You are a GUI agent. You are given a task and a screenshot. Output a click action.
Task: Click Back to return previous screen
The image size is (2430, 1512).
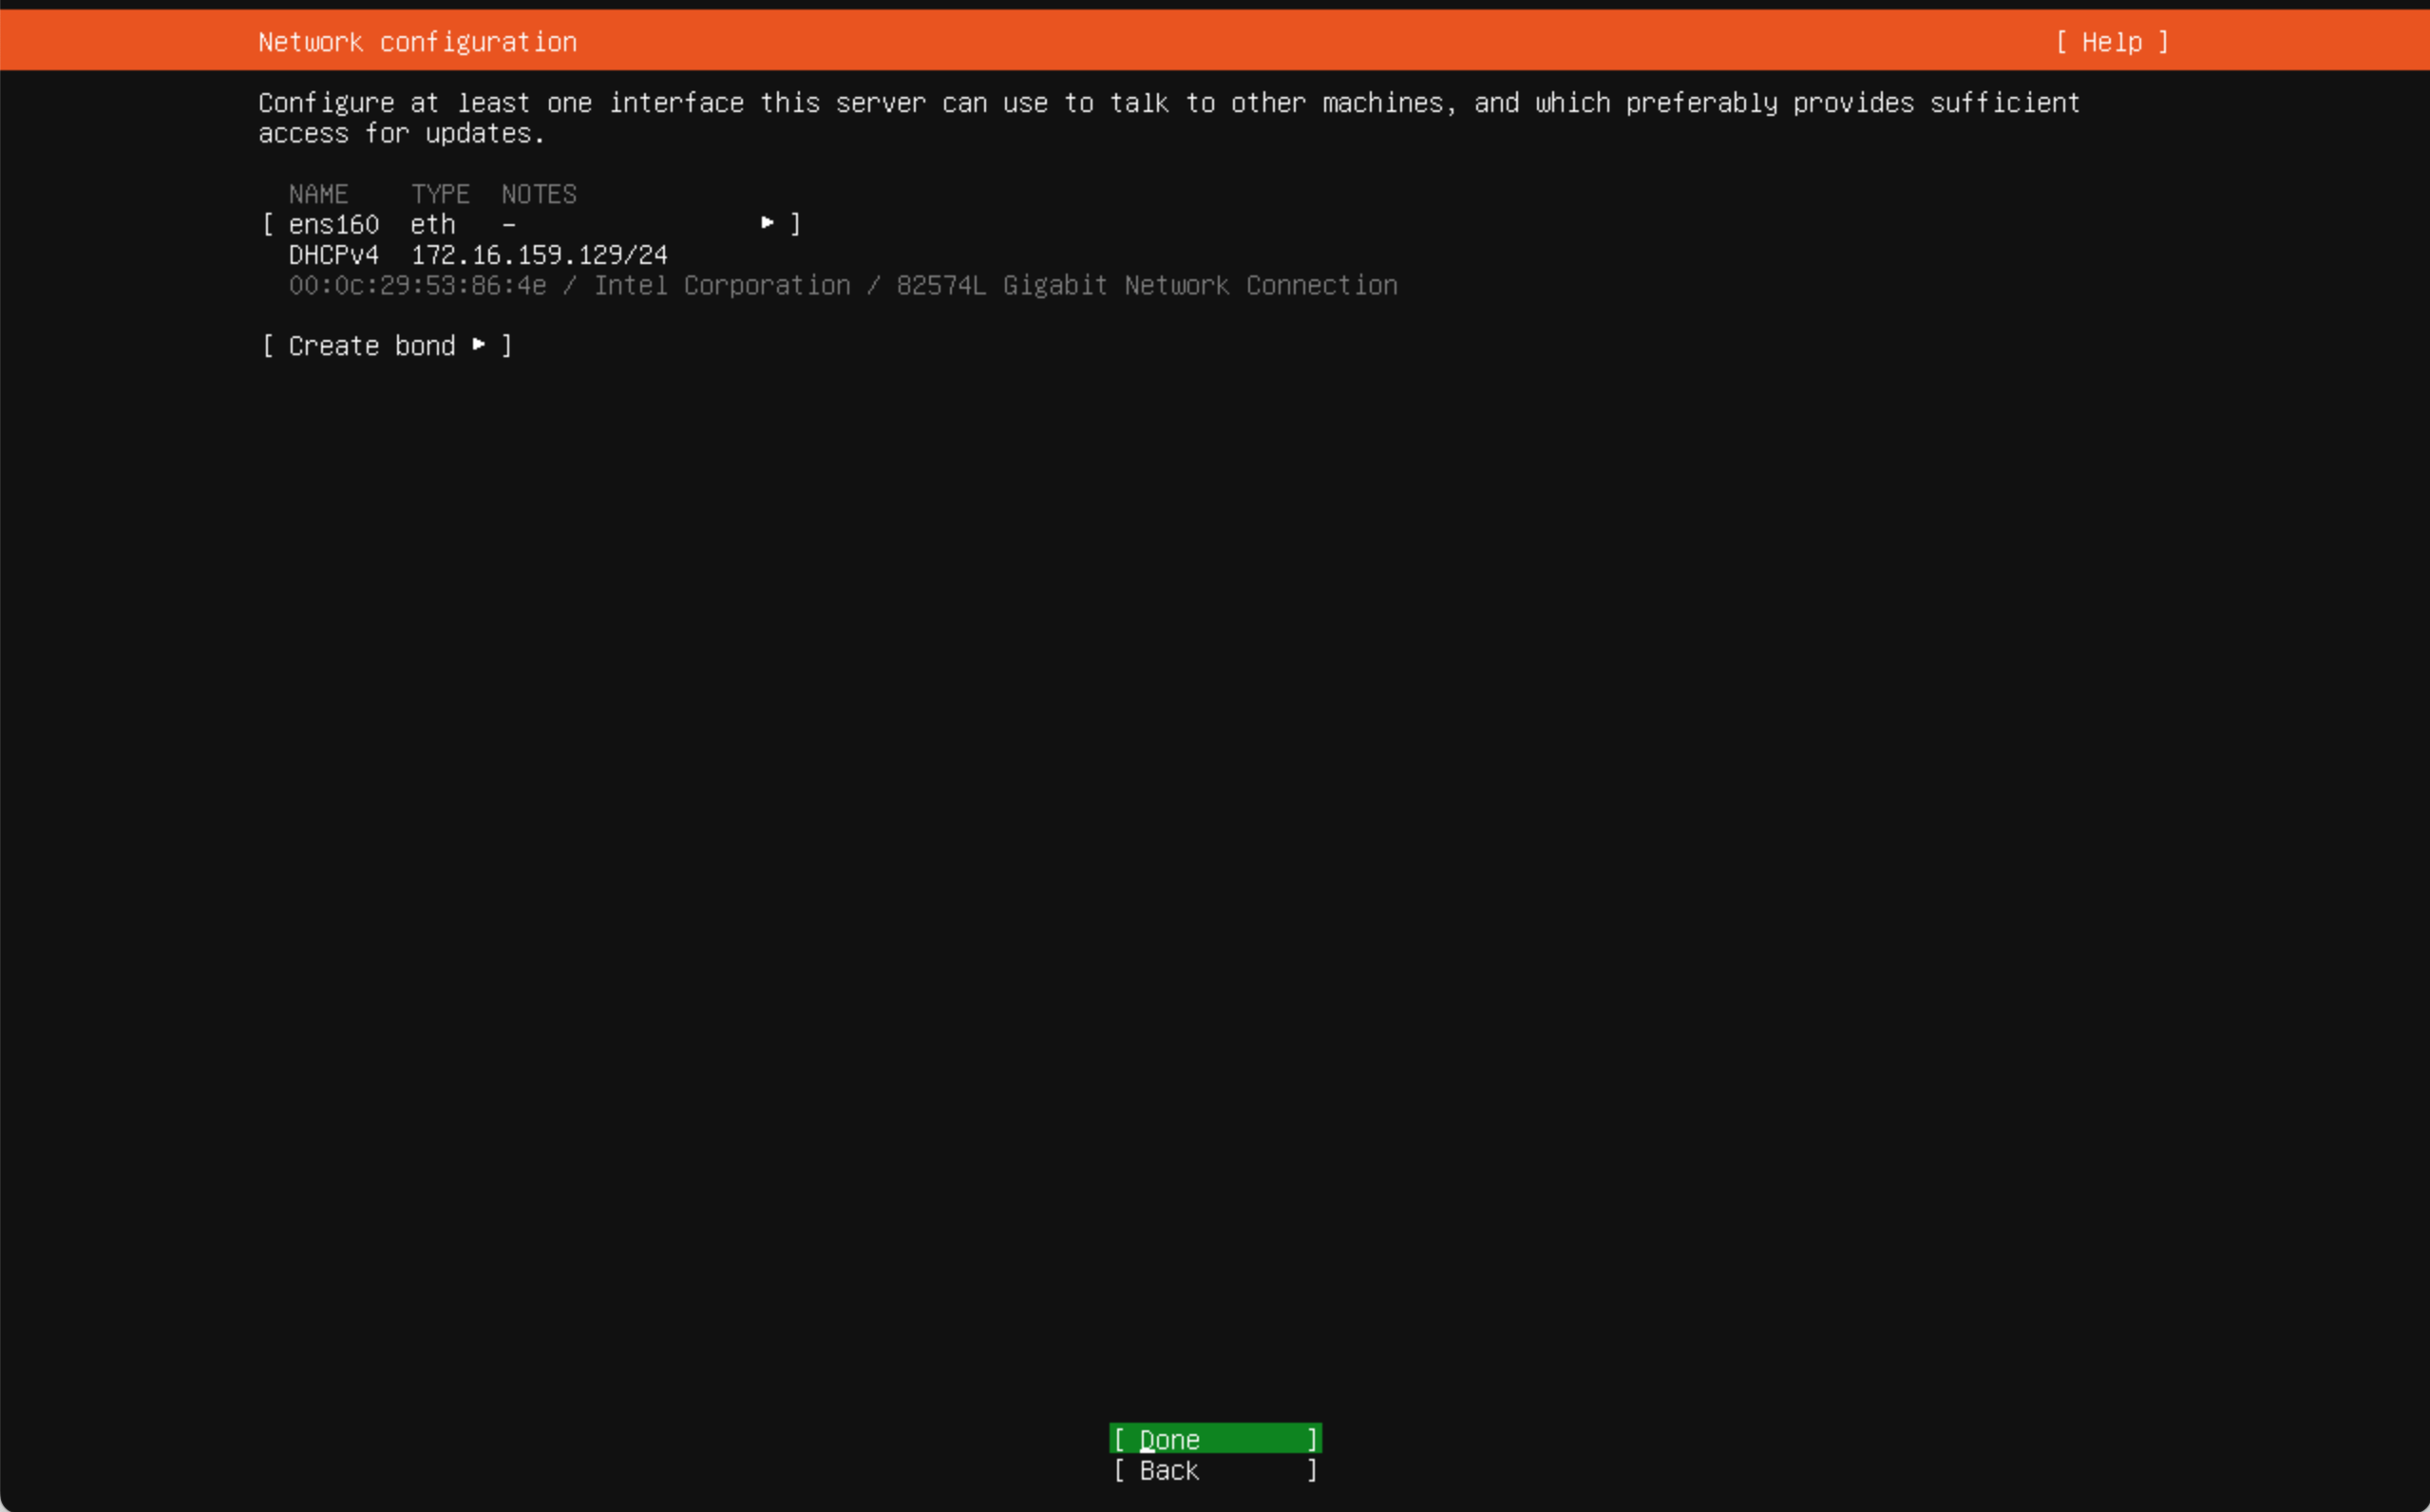pyautogui.click(x=1214, y=1468)
